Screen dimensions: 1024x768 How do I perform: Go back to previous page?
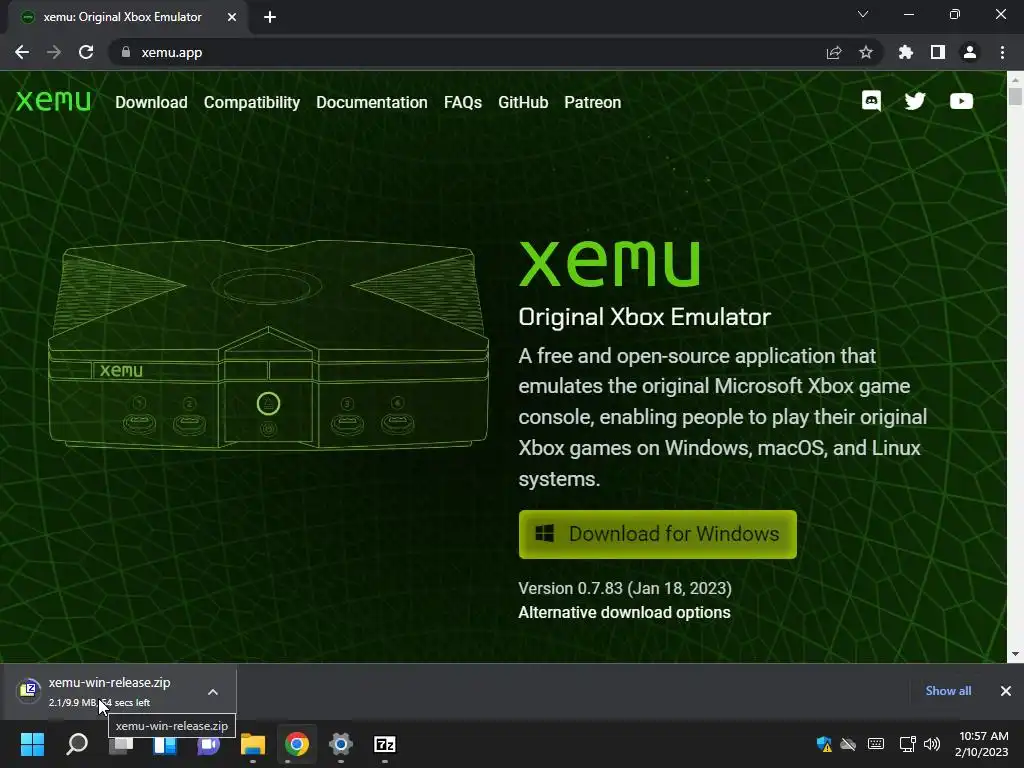click(x=22, y=52)
